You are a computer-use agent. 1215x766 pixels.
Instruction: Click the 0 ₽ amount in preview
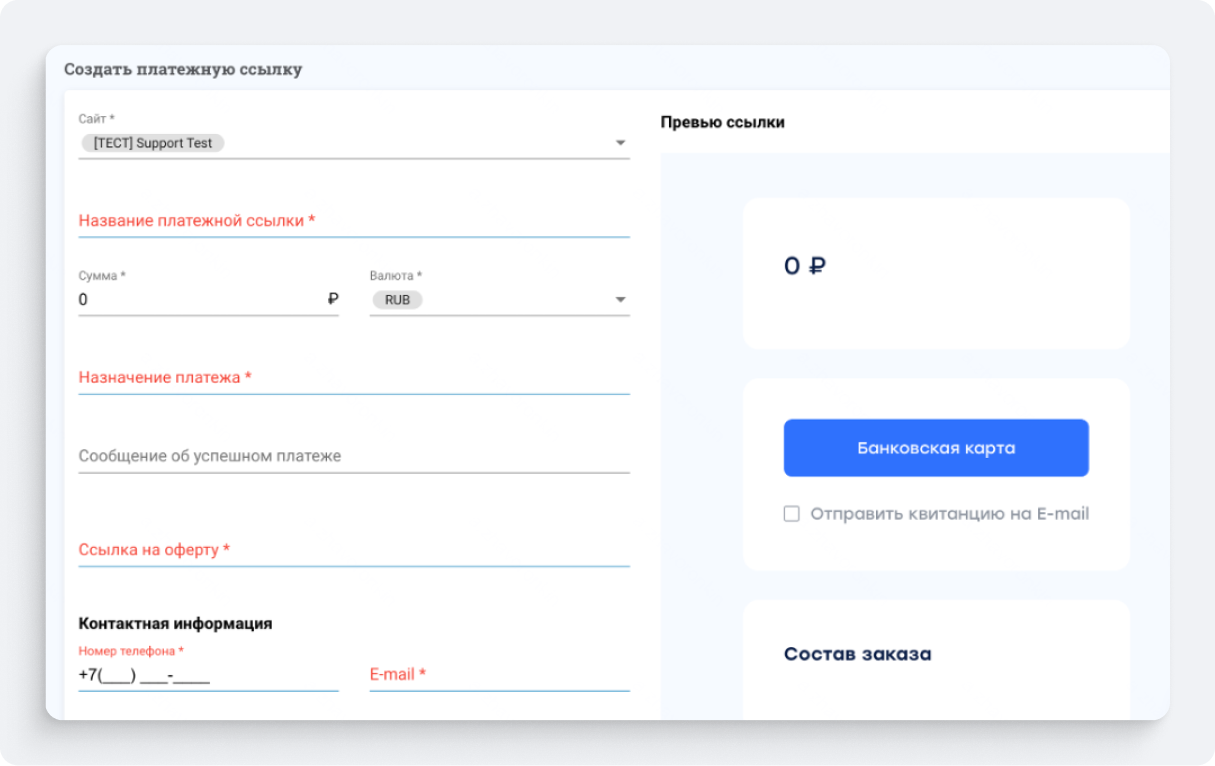(804, 266)
